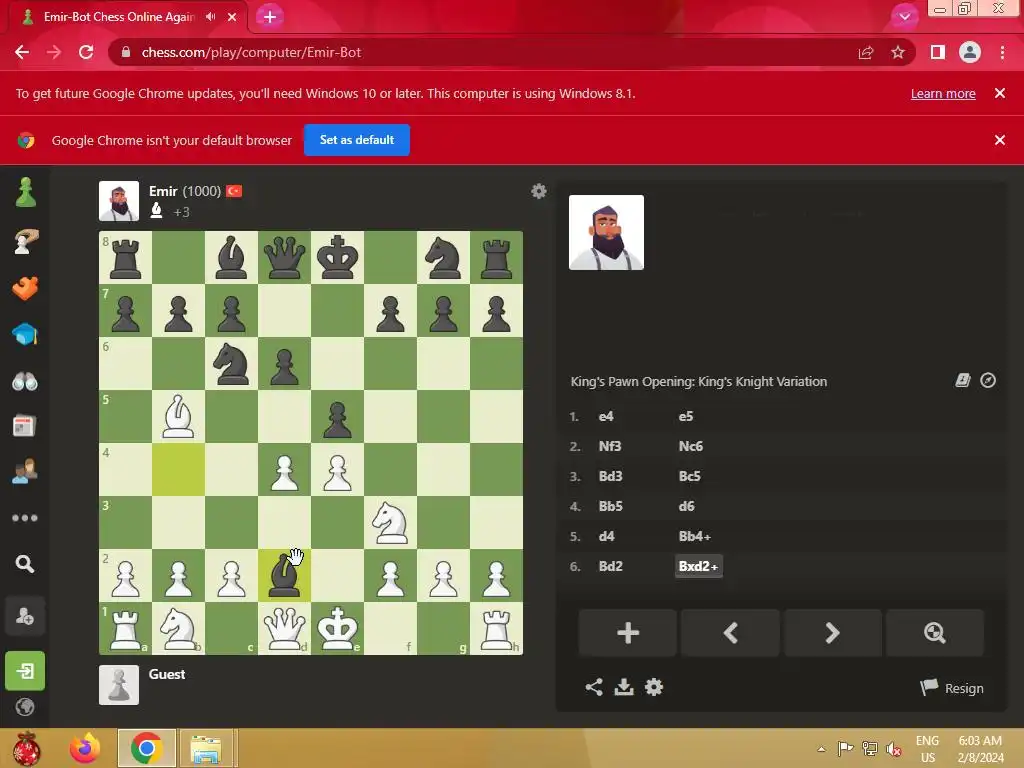1024x768 pixels.
Task: Expand the More three-dots sidebar menu
Action: click(x=25, y=518)
